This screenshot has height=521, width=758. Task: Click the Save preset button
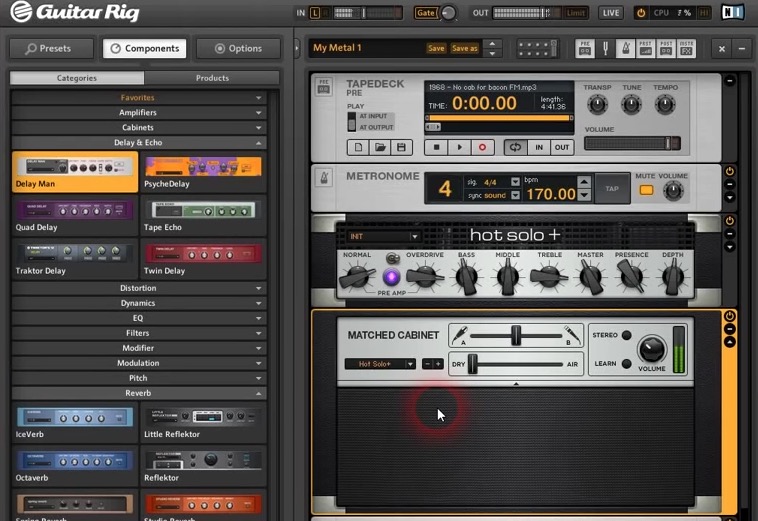coord(436,48)
